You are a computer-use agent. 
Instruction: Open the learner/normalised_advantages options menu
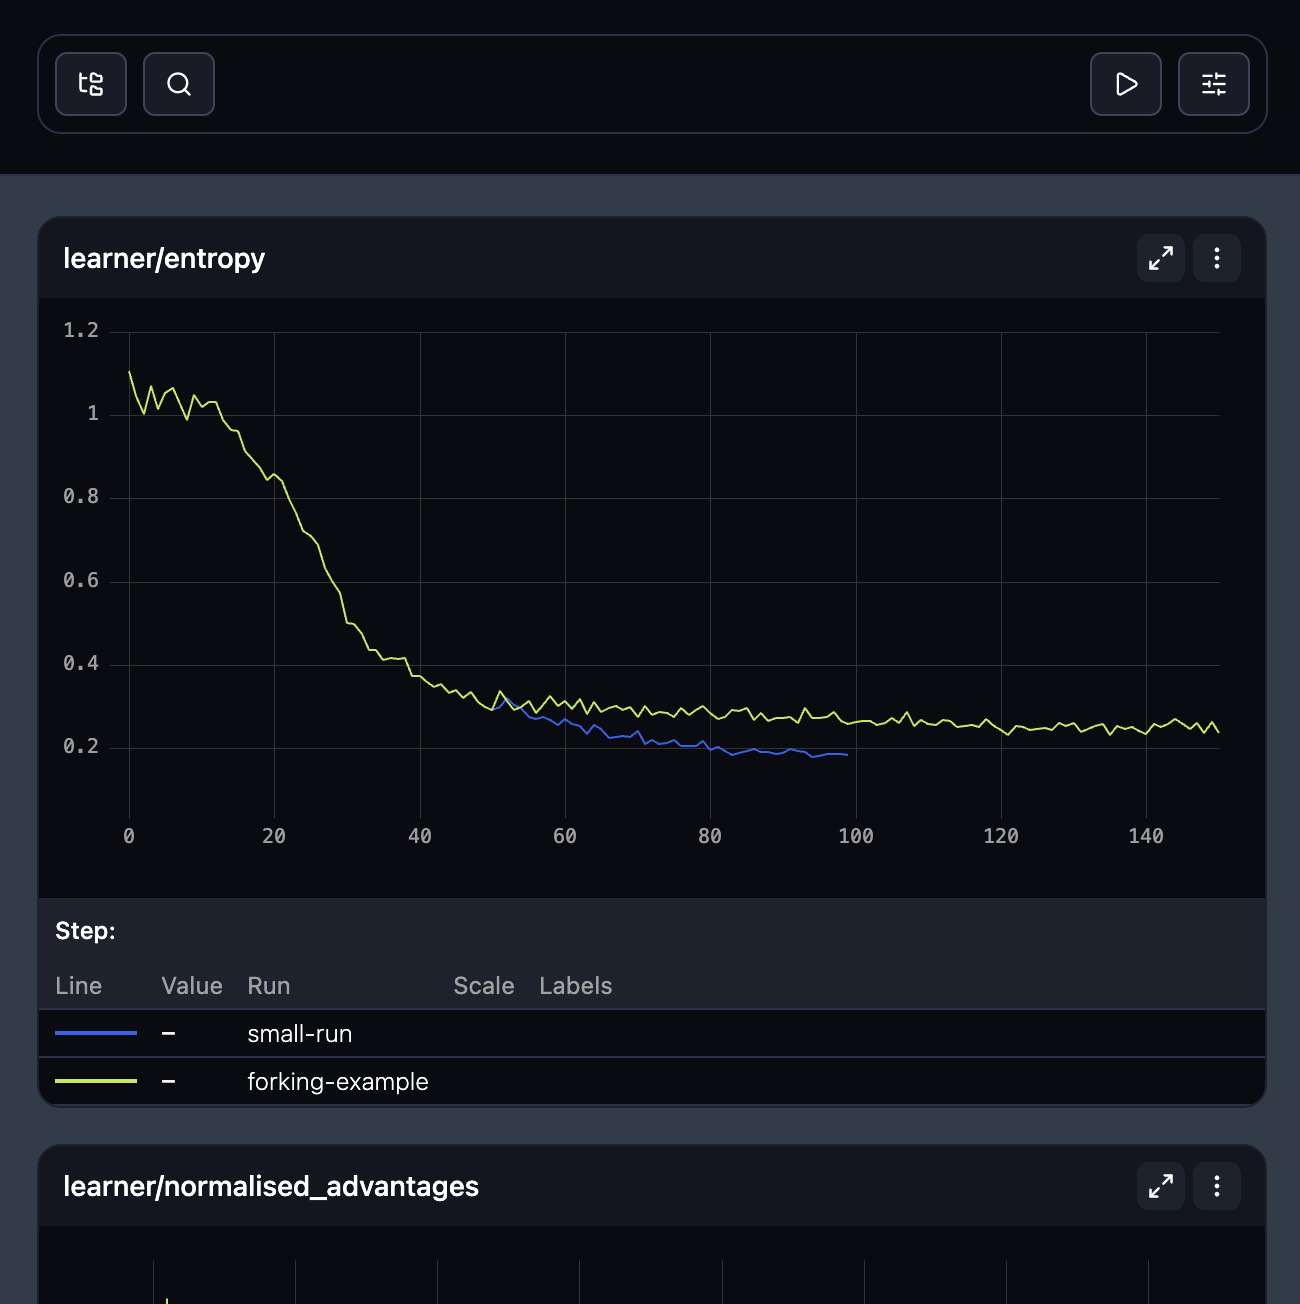(1217, 1186)
